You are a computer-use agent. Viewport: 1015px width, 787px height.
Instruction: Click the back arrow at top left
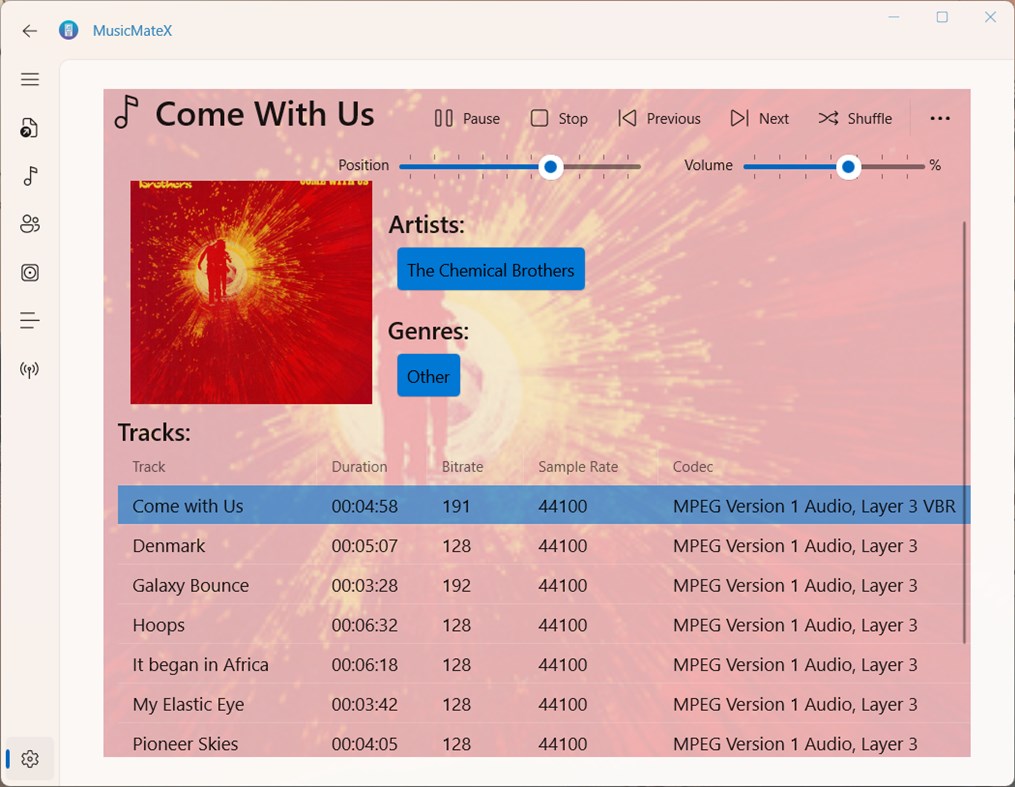29,31
